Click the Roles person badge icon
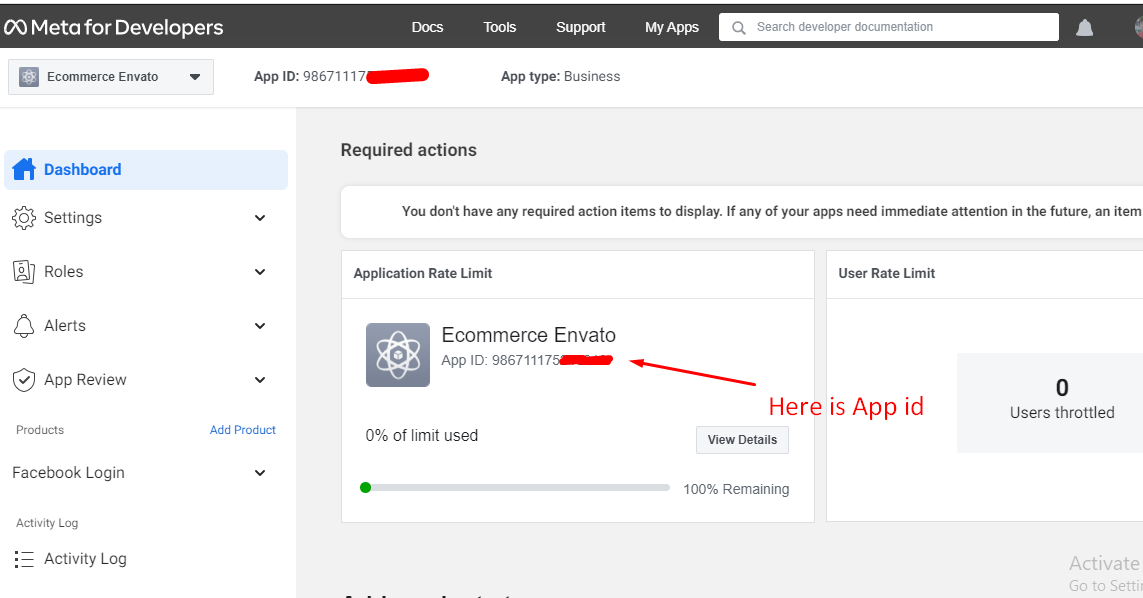This screenshot has width=1143, height=598. click(x=24, y=272)
